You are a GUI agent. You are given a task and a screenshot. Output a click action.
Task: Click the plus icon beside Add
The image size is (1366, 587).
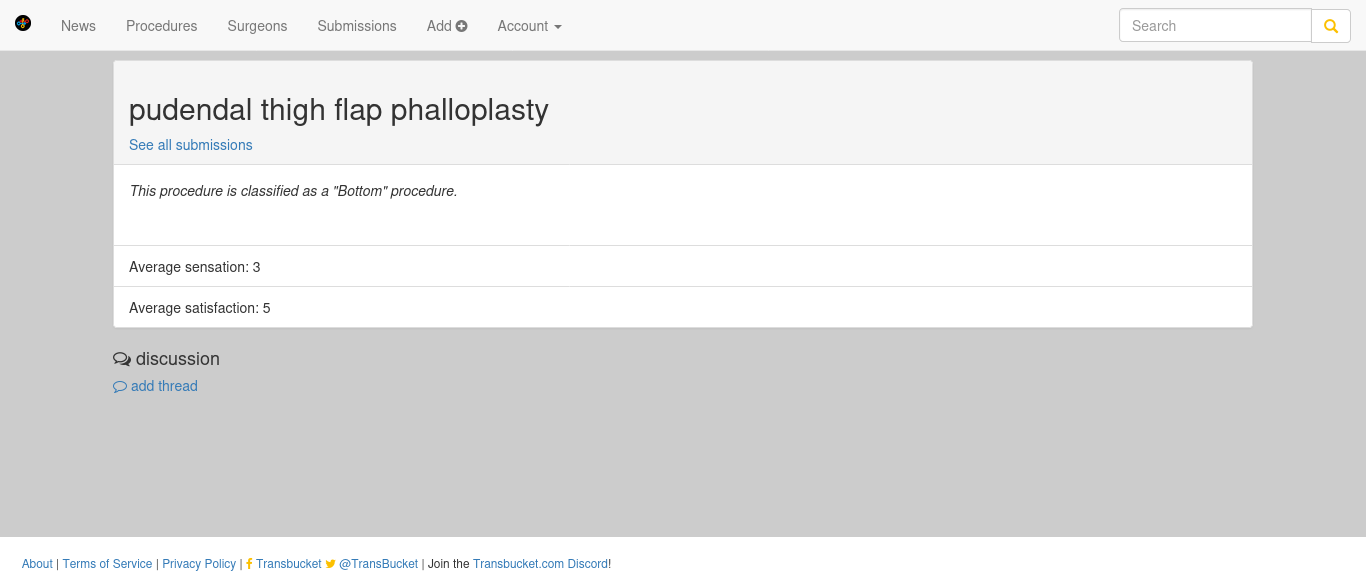[462, 26]
